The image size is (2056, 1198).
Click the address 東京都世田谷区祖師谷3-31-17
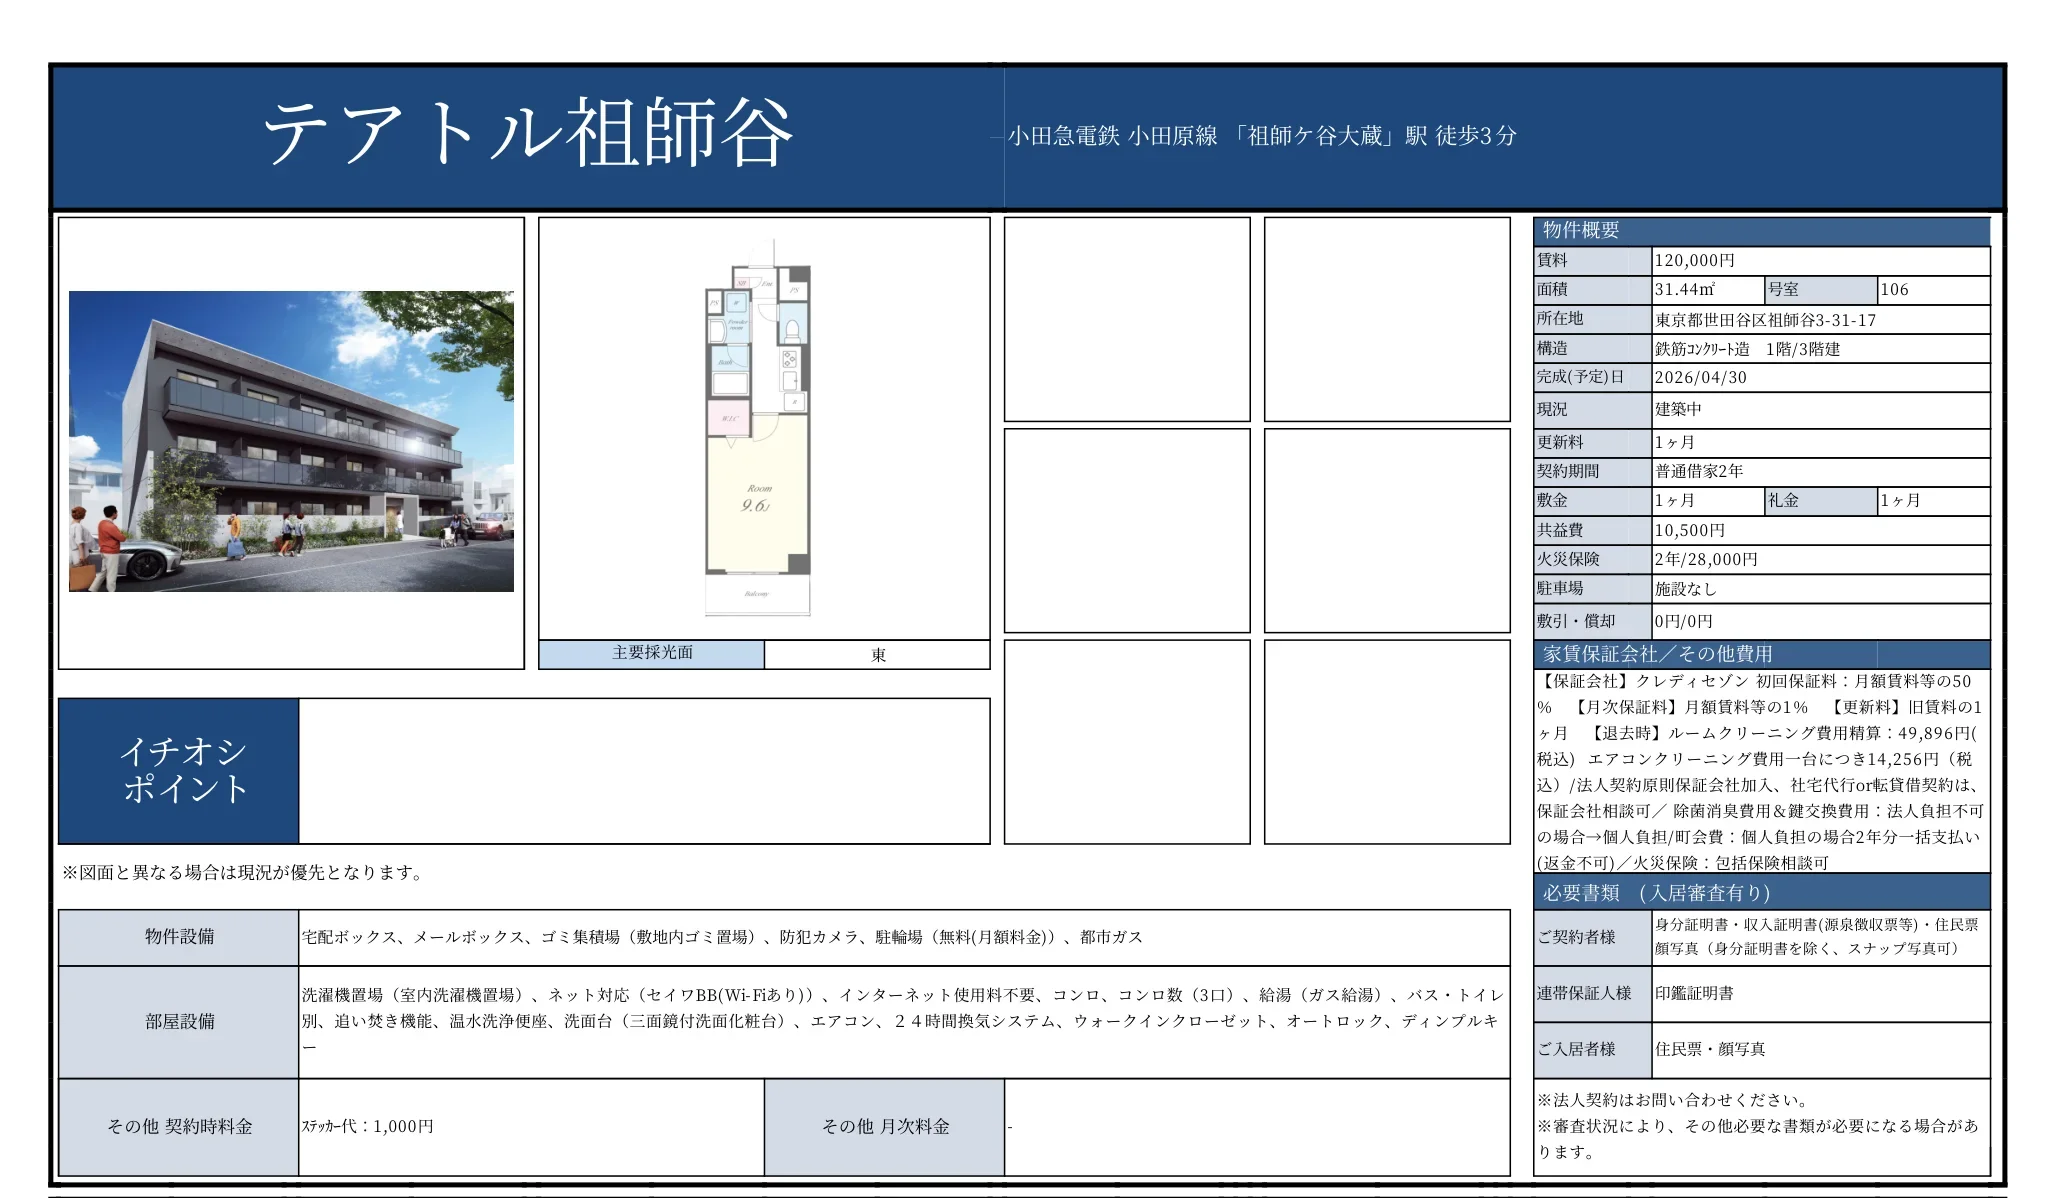tap(1765, 320)
